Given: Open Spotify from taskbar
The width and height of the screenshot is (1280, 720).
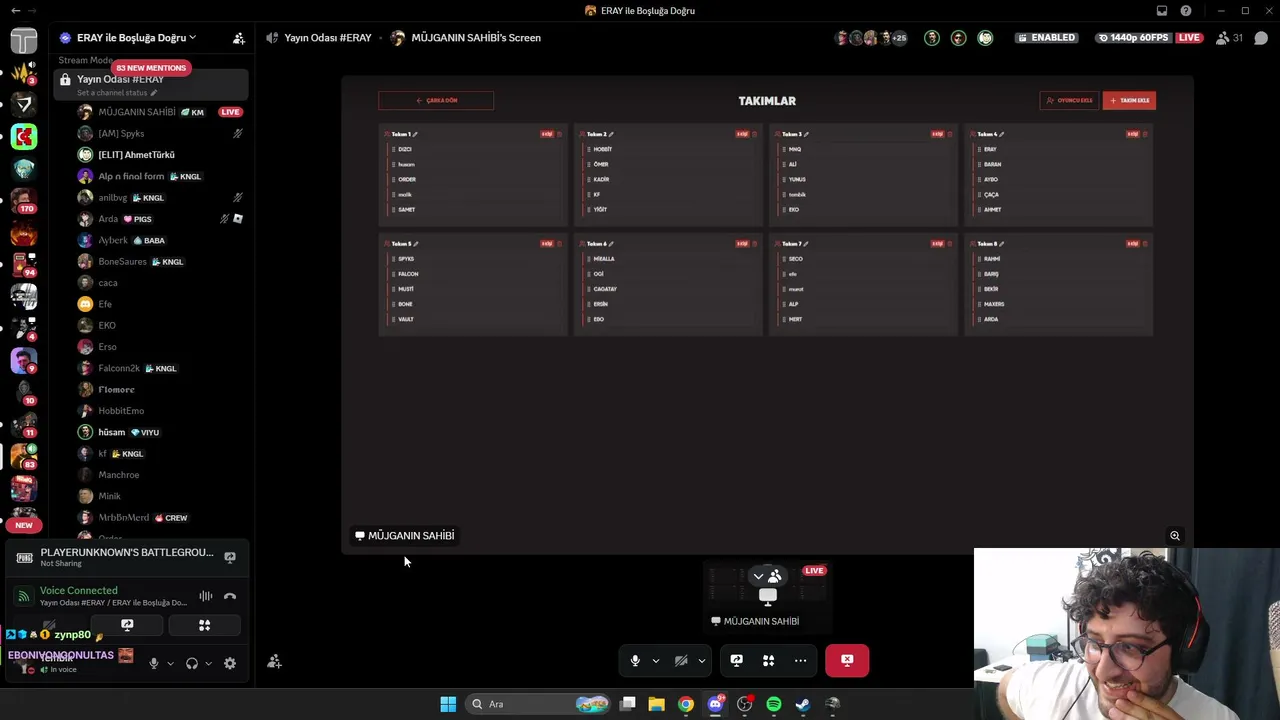Looking at the screenshot, I should pos(773,704).
